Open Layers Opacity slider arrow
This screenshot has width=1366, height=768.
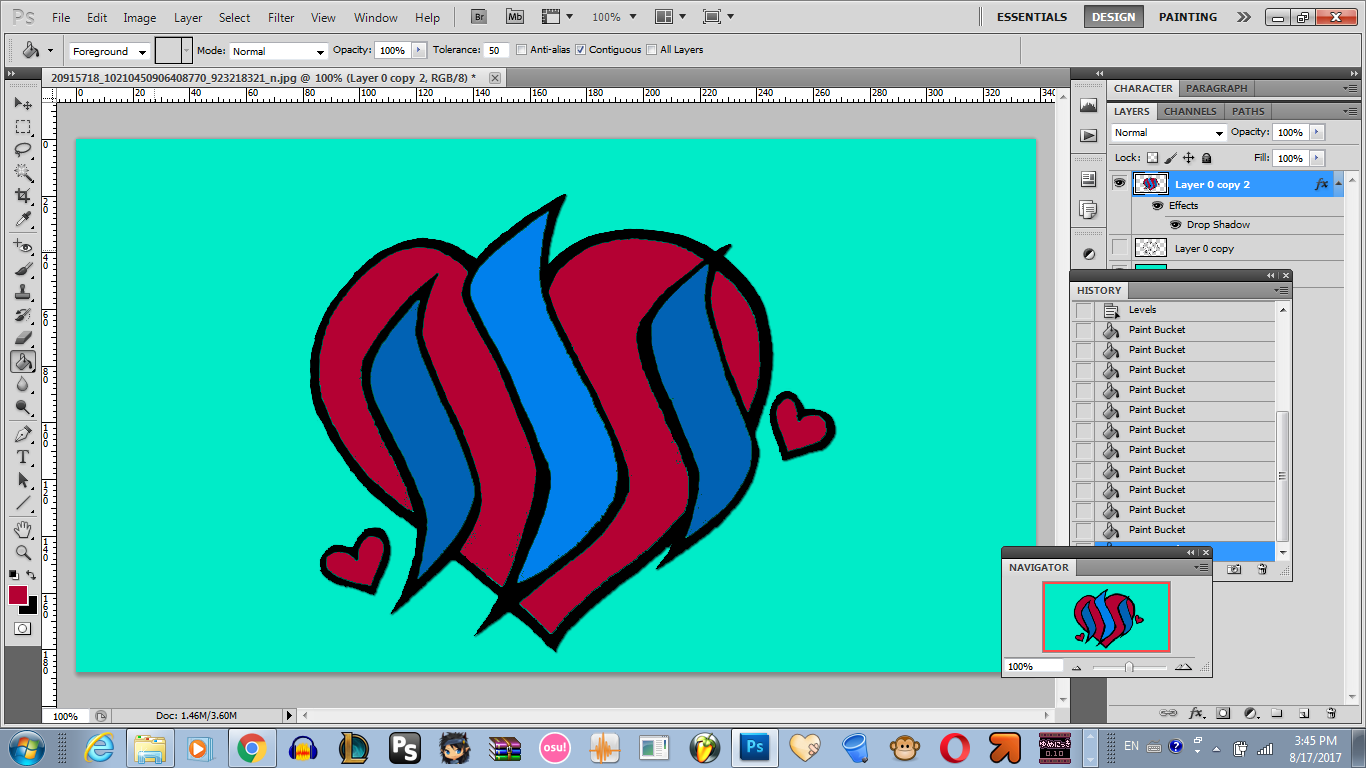(1316, 132)
